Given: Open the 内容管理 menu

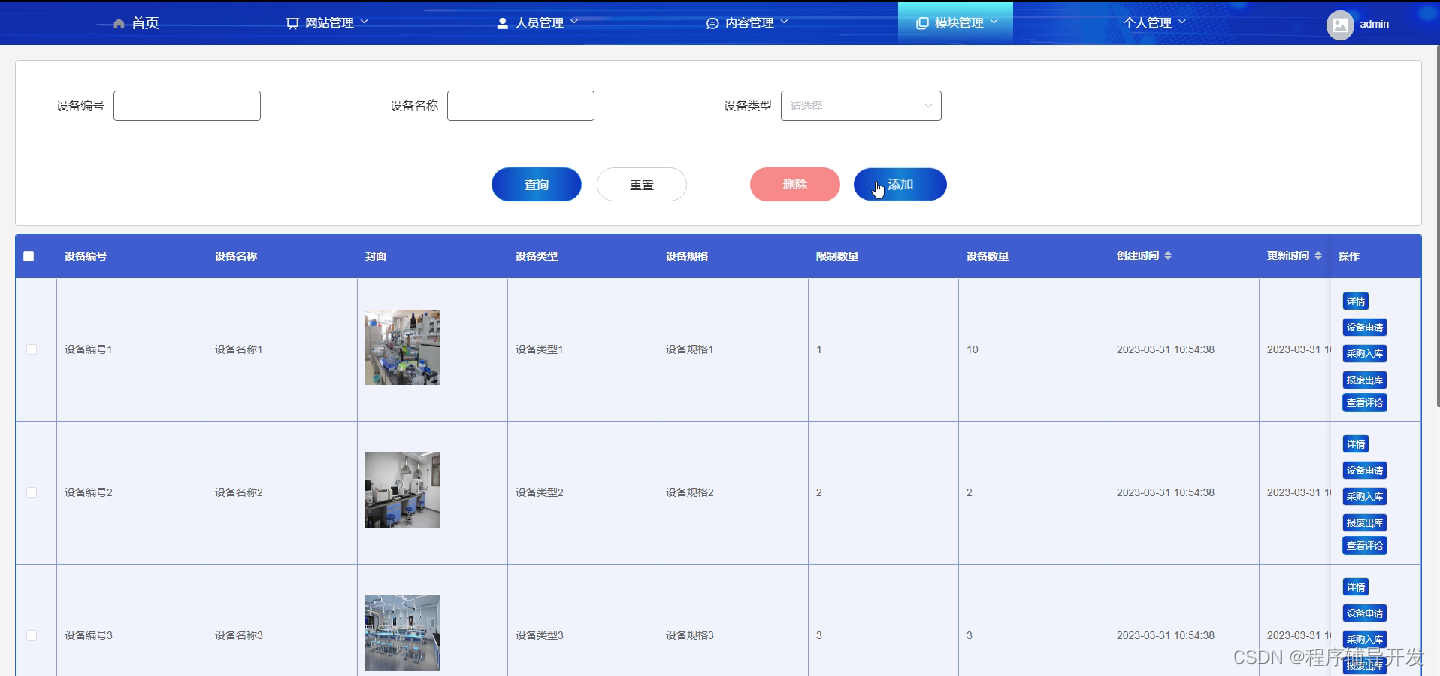Looking at the screenshot, I should pos(747,23).
